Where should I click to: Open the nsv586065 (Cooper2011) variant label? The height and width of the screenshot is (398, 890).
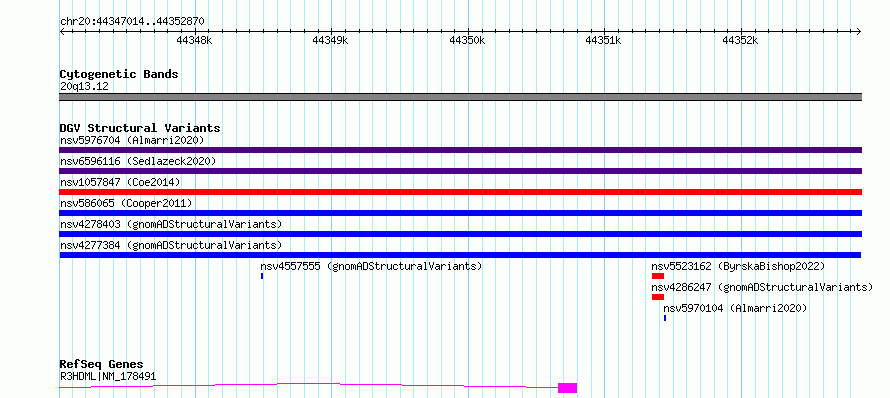[126, 203]
